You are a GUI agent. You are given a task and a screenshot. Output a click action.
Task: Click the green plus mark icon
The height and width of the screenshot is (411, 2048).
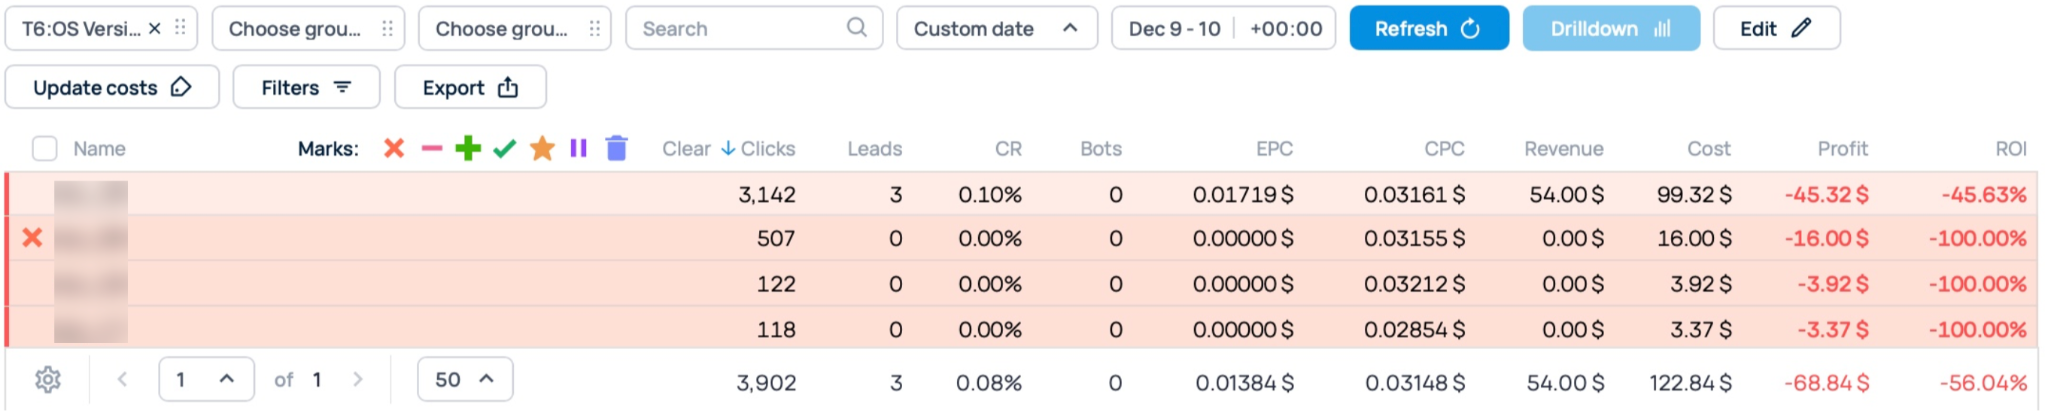468,149
